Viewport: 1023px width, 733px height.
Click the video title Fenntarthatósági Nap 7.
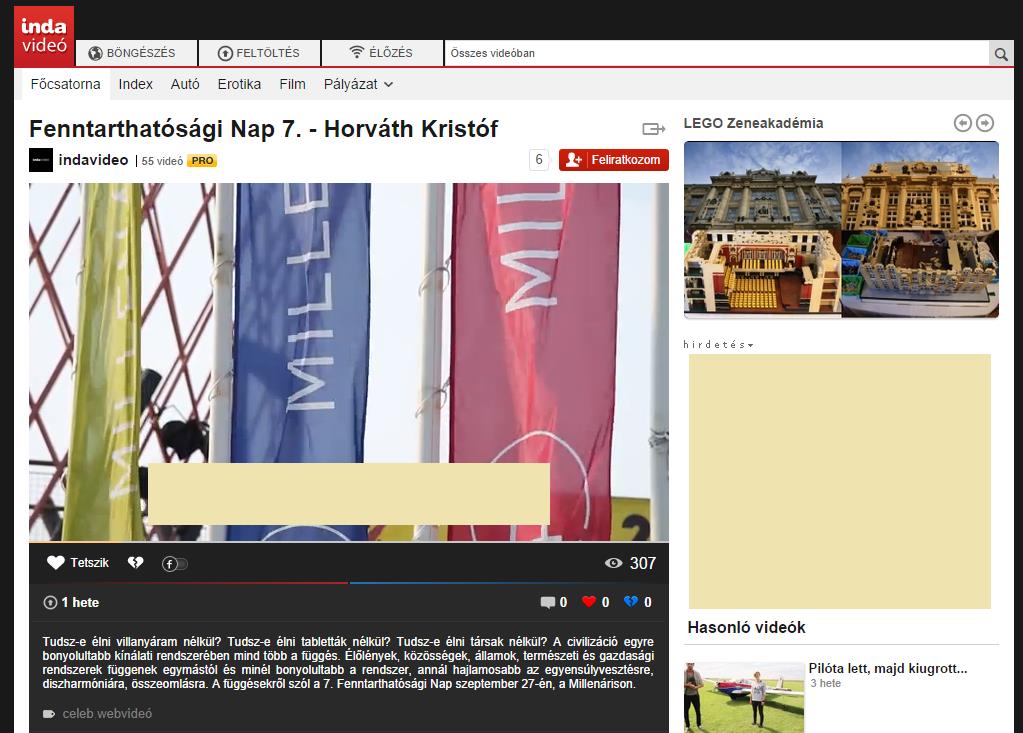[x=264, y=129]
